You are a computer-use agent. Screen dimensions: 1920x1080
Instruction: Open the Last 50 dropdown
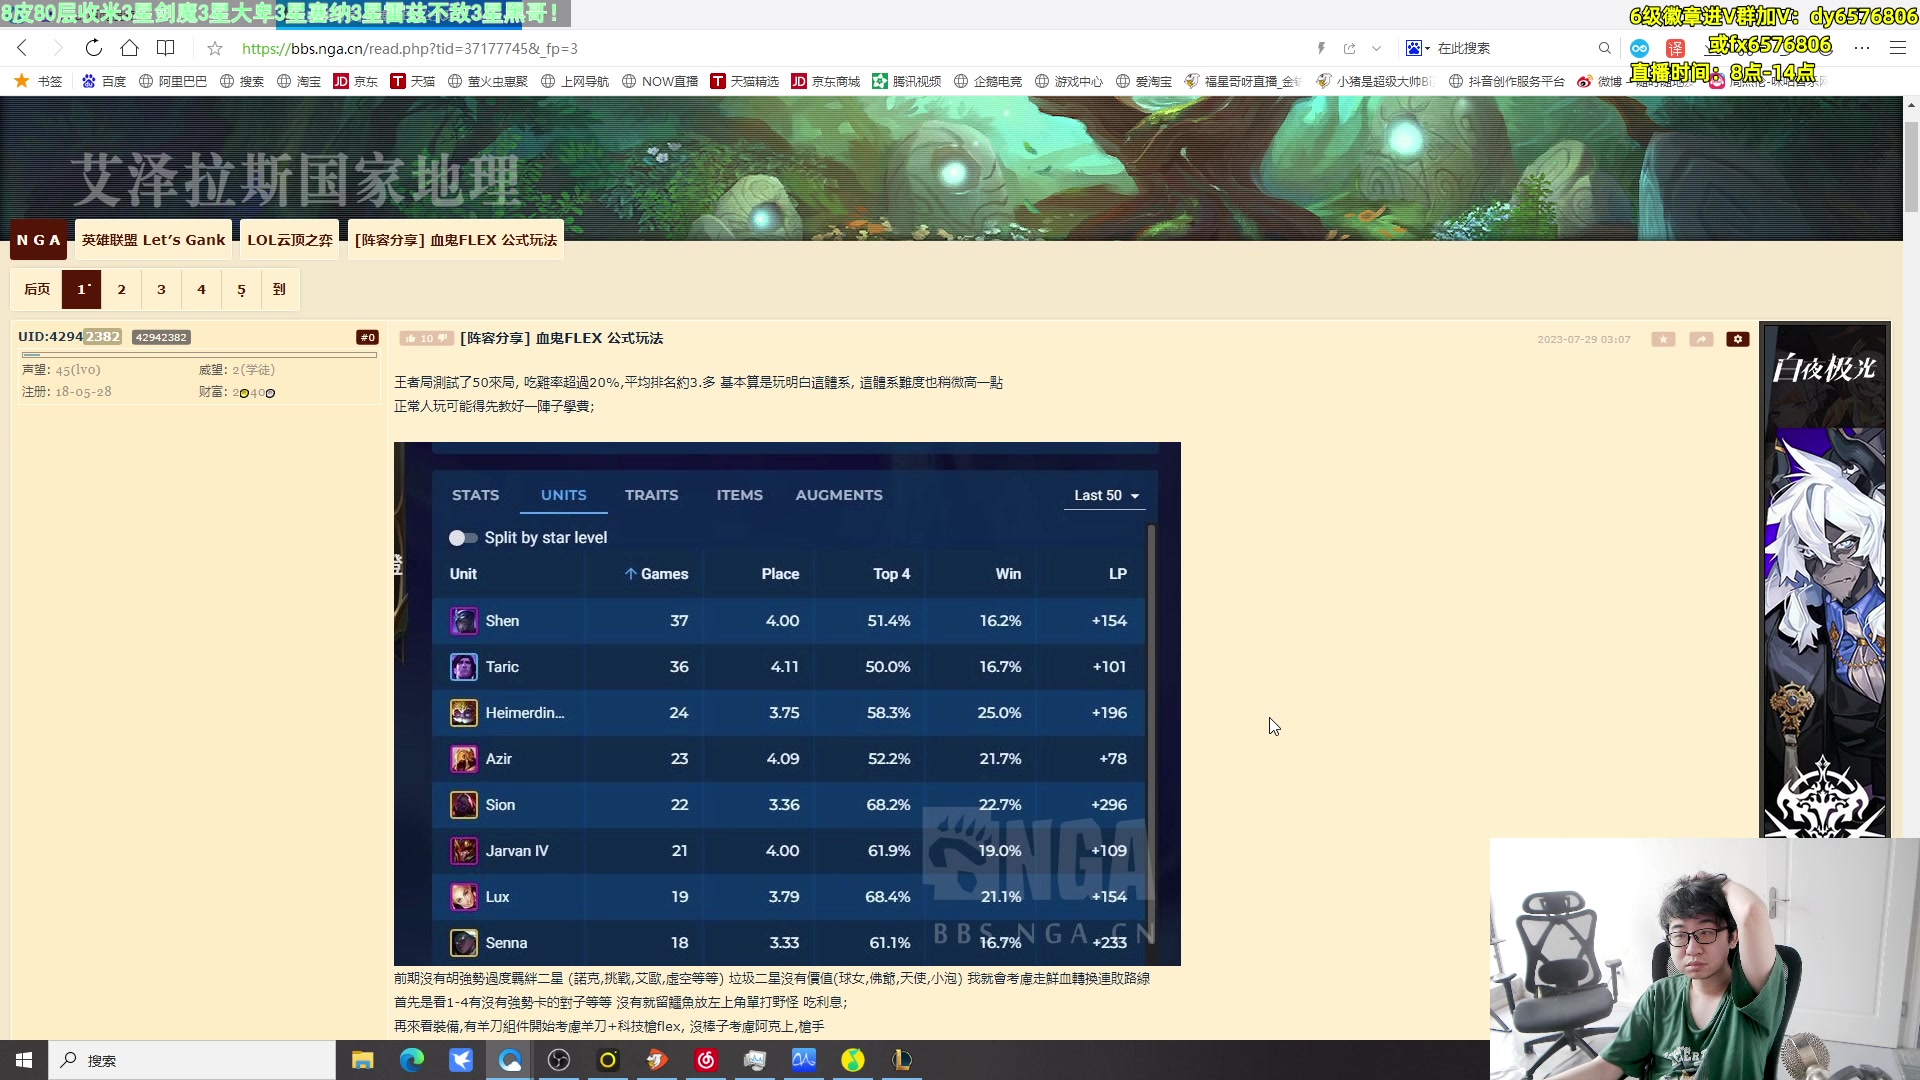[1105, 495]
